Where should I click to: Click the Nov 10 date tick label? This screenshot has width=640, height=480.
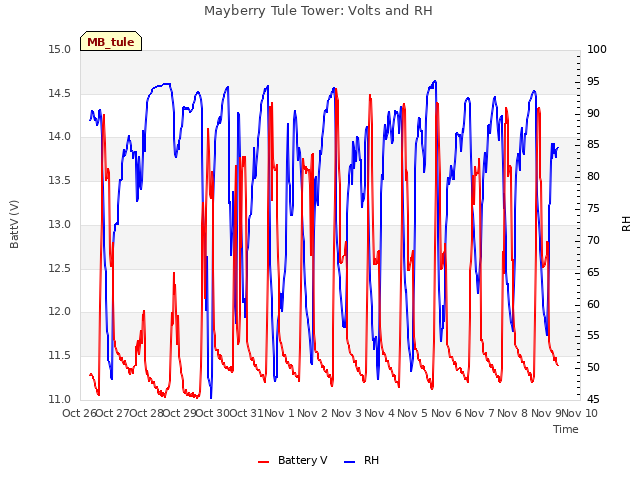point(580,413)
